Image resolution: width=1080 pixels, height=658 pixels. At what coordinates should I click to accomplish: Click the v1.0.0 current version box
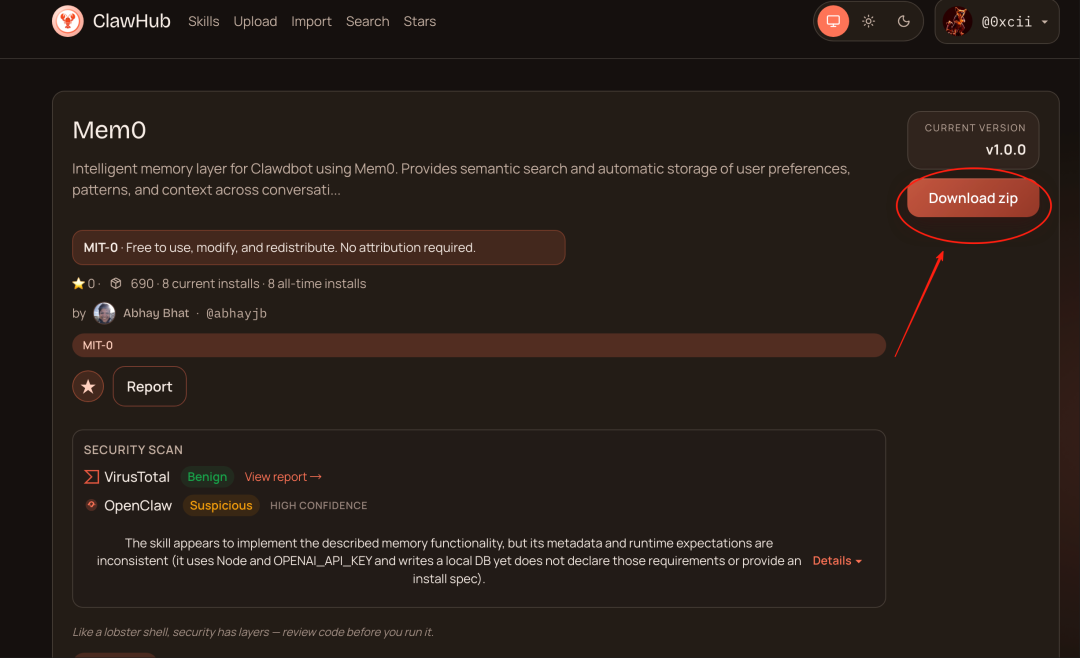coord(973,140)
